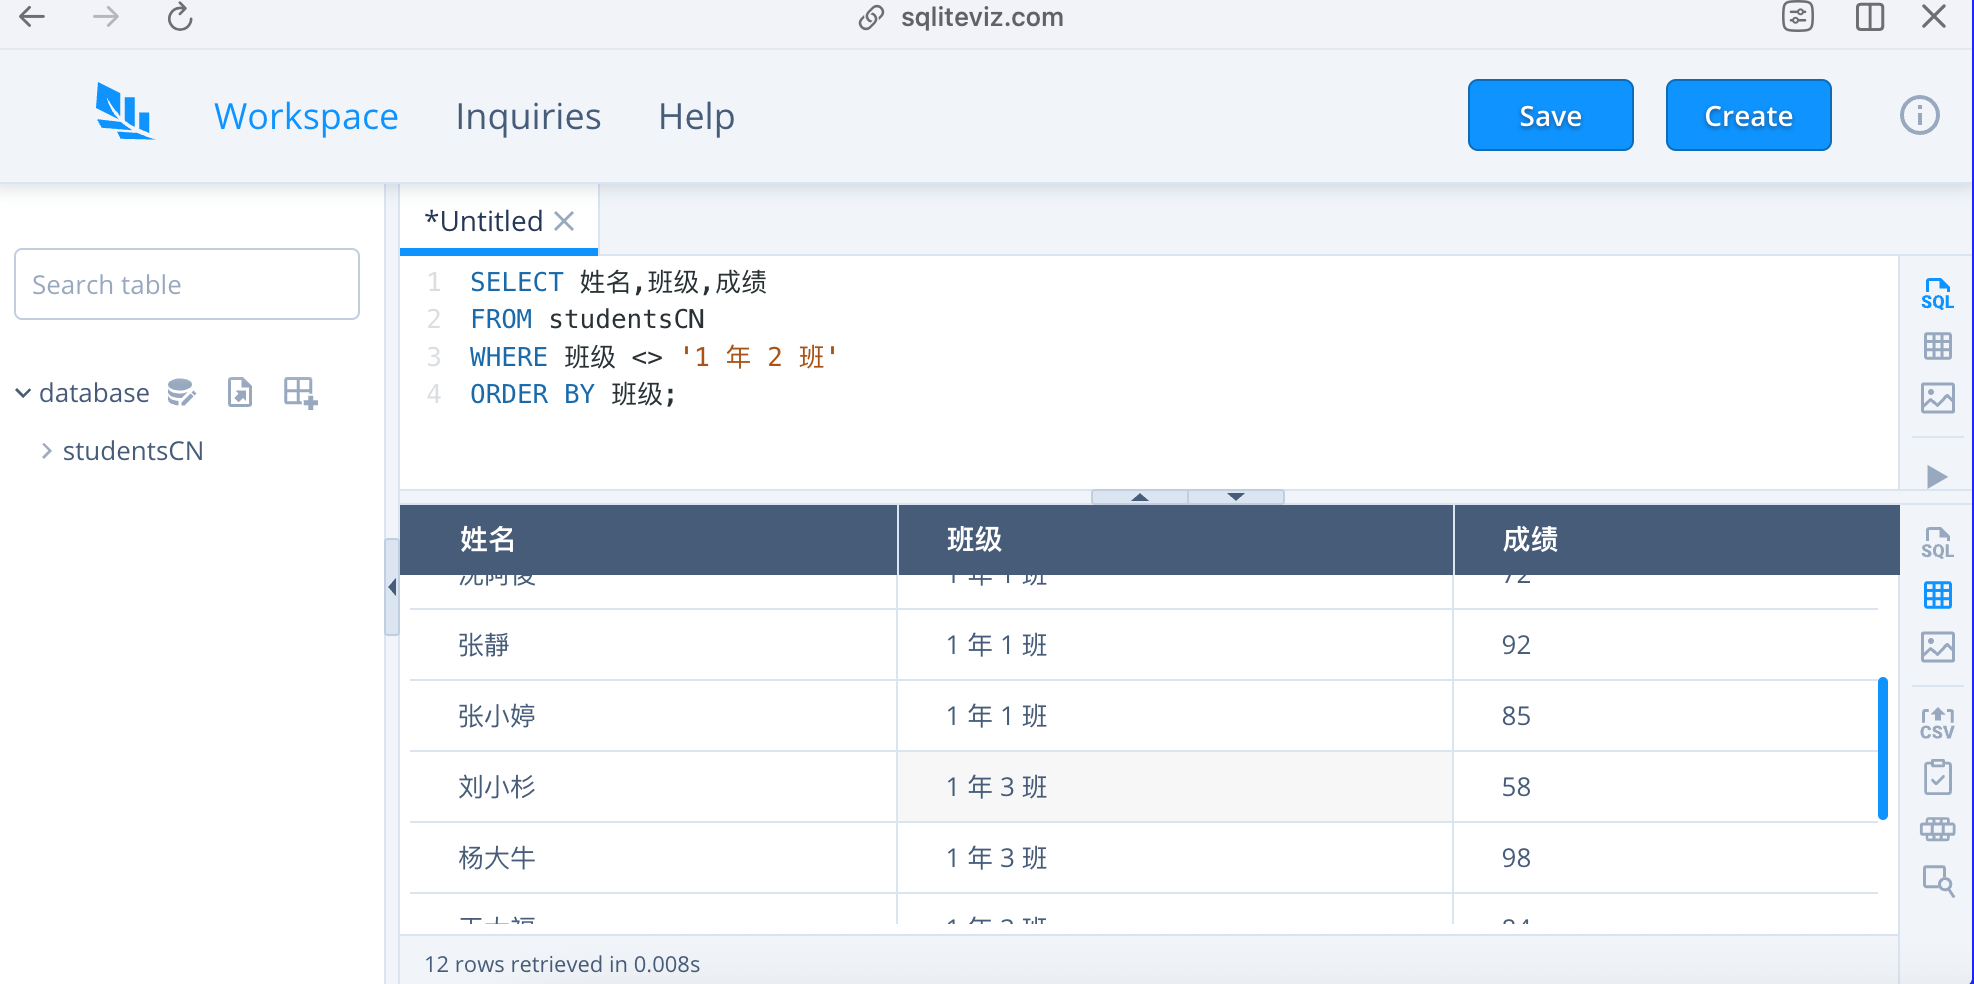Image resolution: width=1974 pixels, height=984 pixels.
Task: Open chart view in the editor pane
Action: pyautogui.click(x=1937, y=398)
